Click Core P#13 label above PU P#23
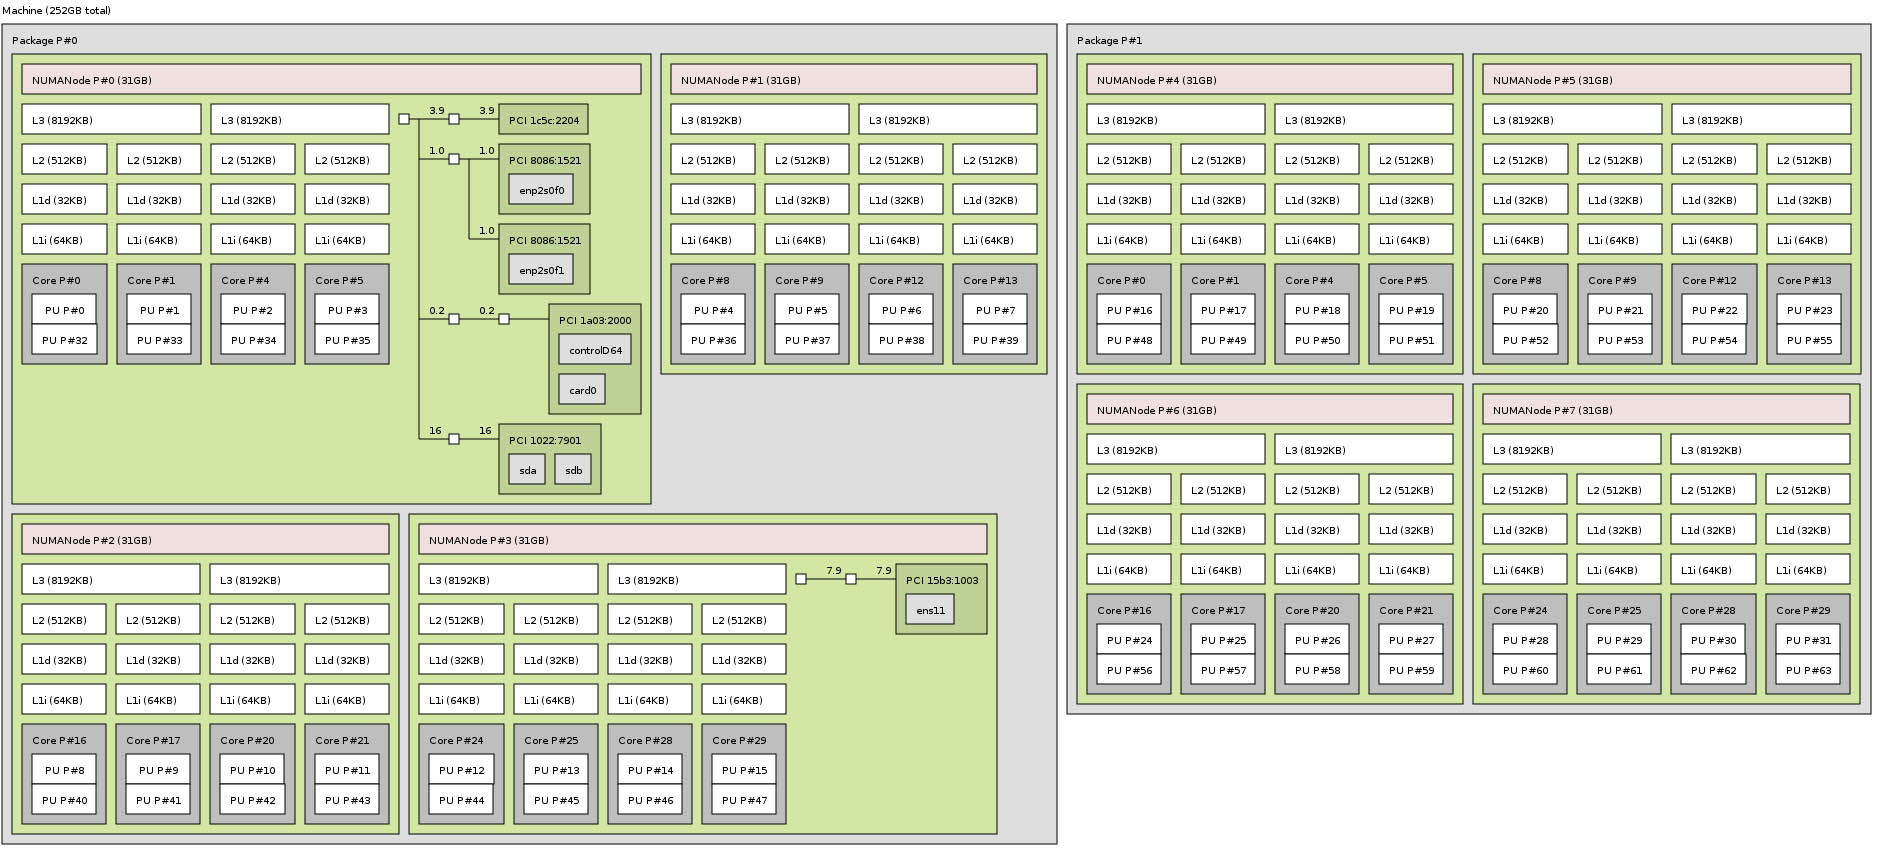The height and width of the screenshot is (848, 1877). point(1804,280)
